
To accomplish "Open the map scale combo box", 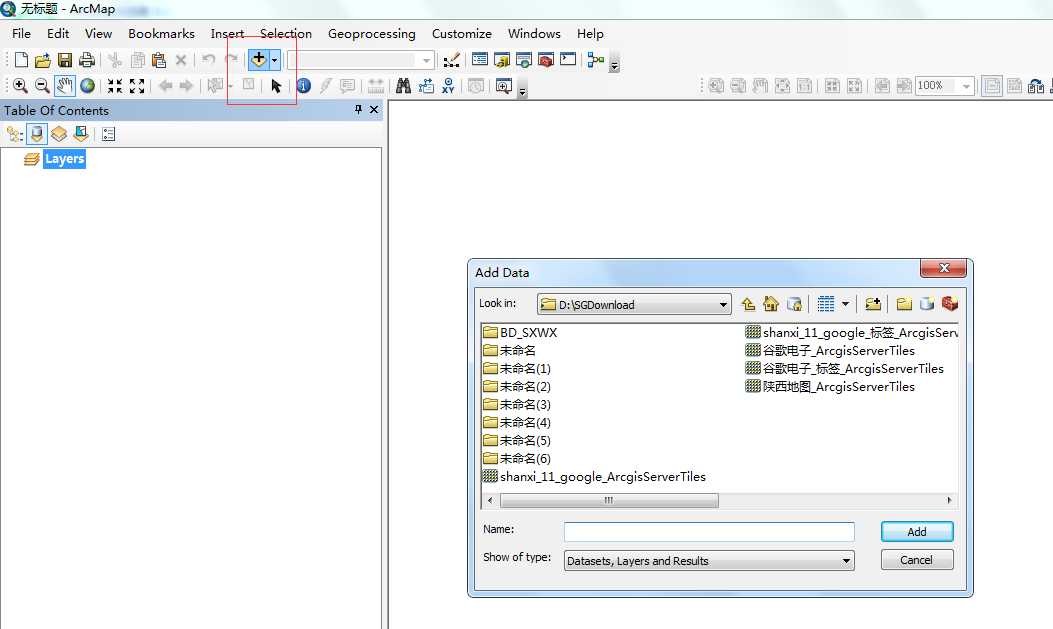I will pyautogui.click(x=360, y=60).
